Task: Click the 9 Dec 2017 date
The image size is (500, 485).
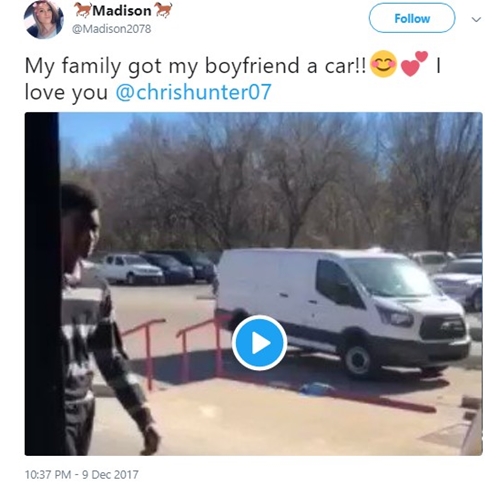Action: pos(110,474)
